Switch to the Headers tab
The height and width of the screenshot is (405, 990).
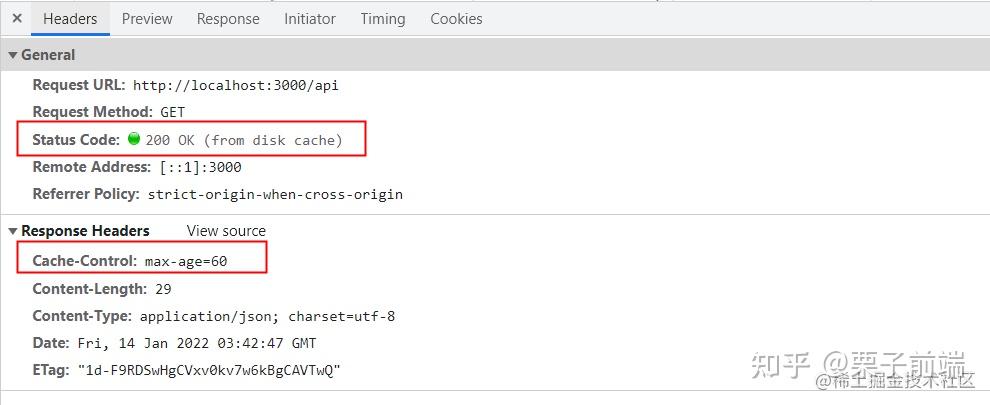(x=70, y=19)
